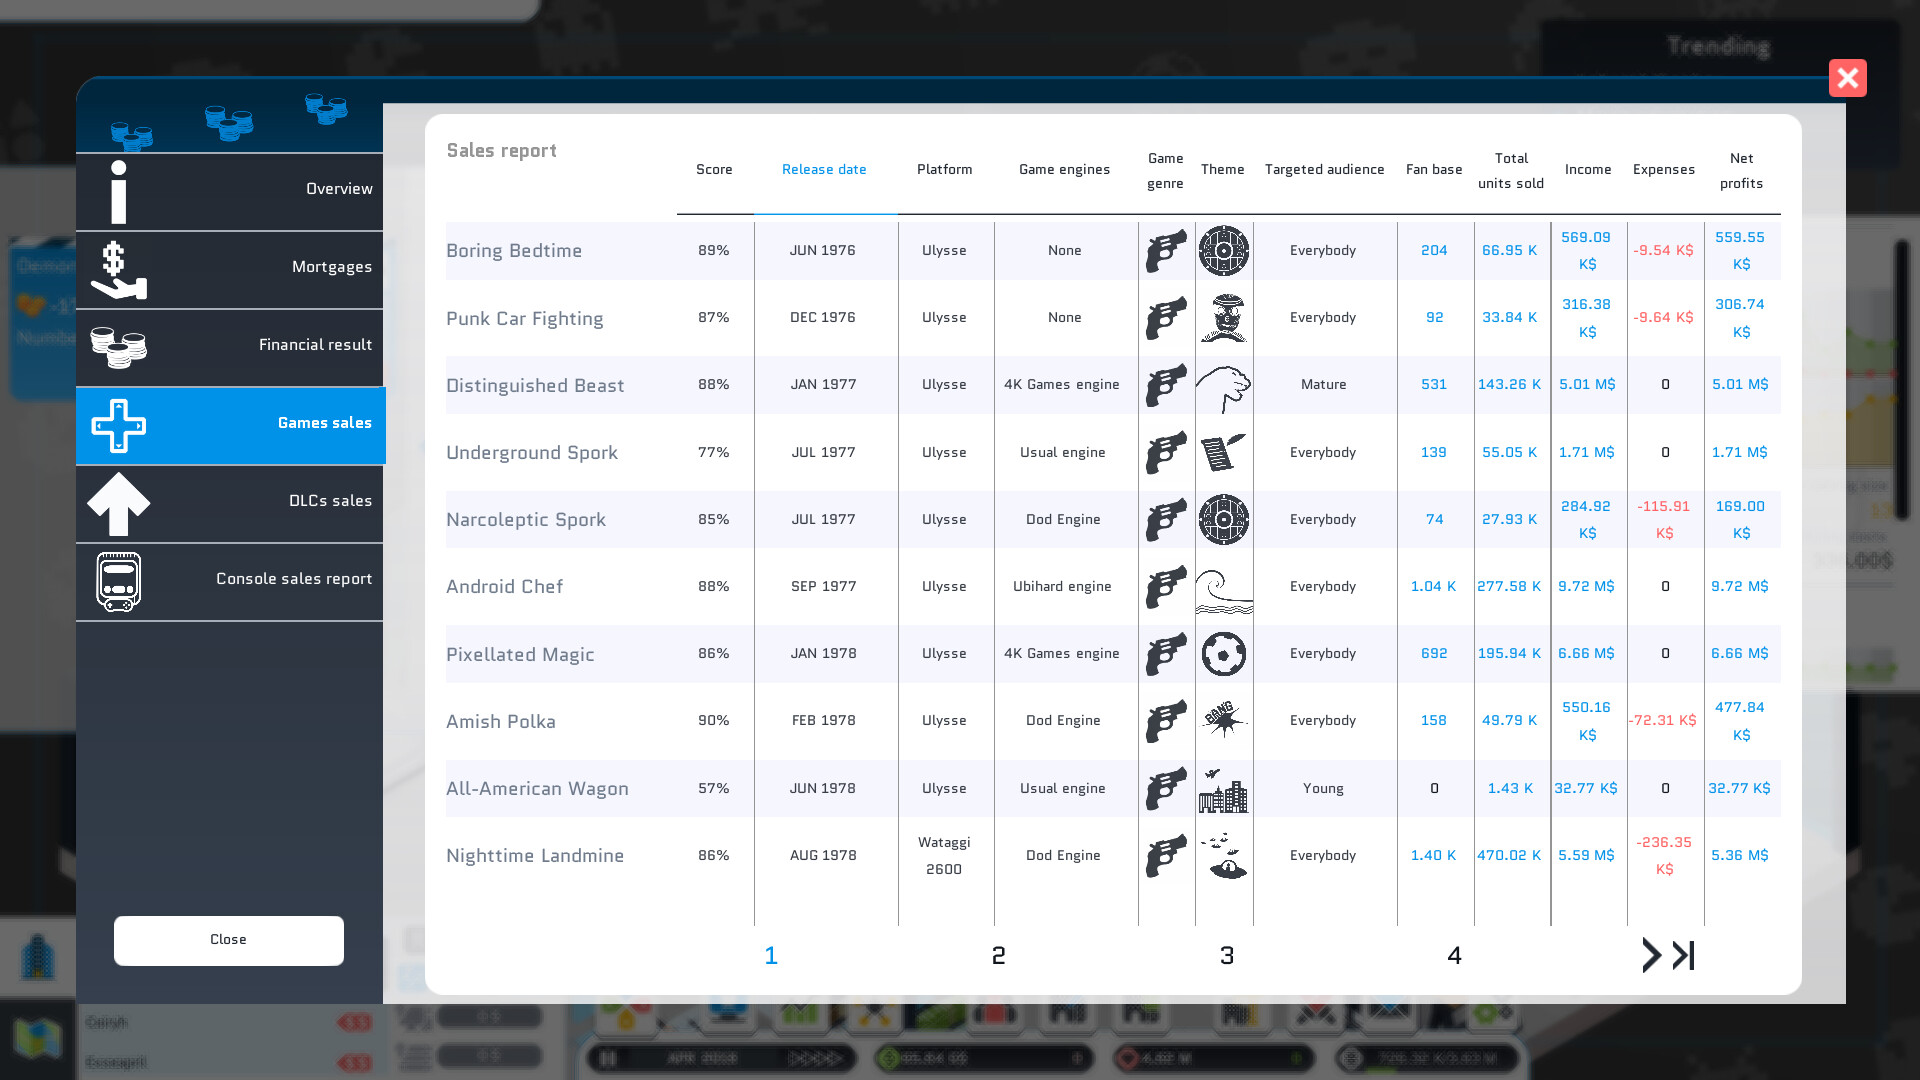Click the Pixellated Magic soccer ball theme icon
The height and width of the screenshot is (1080, 1920).
(1223, 655)
